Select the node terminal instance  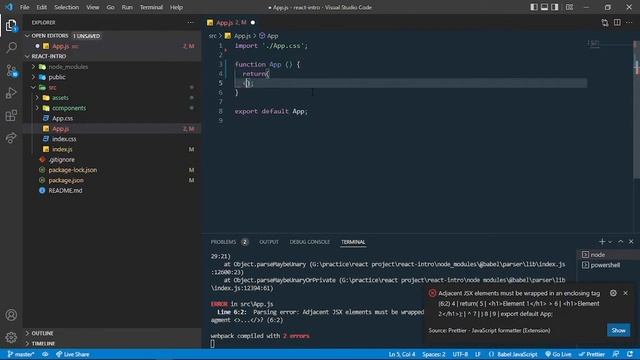coord(607,255)
